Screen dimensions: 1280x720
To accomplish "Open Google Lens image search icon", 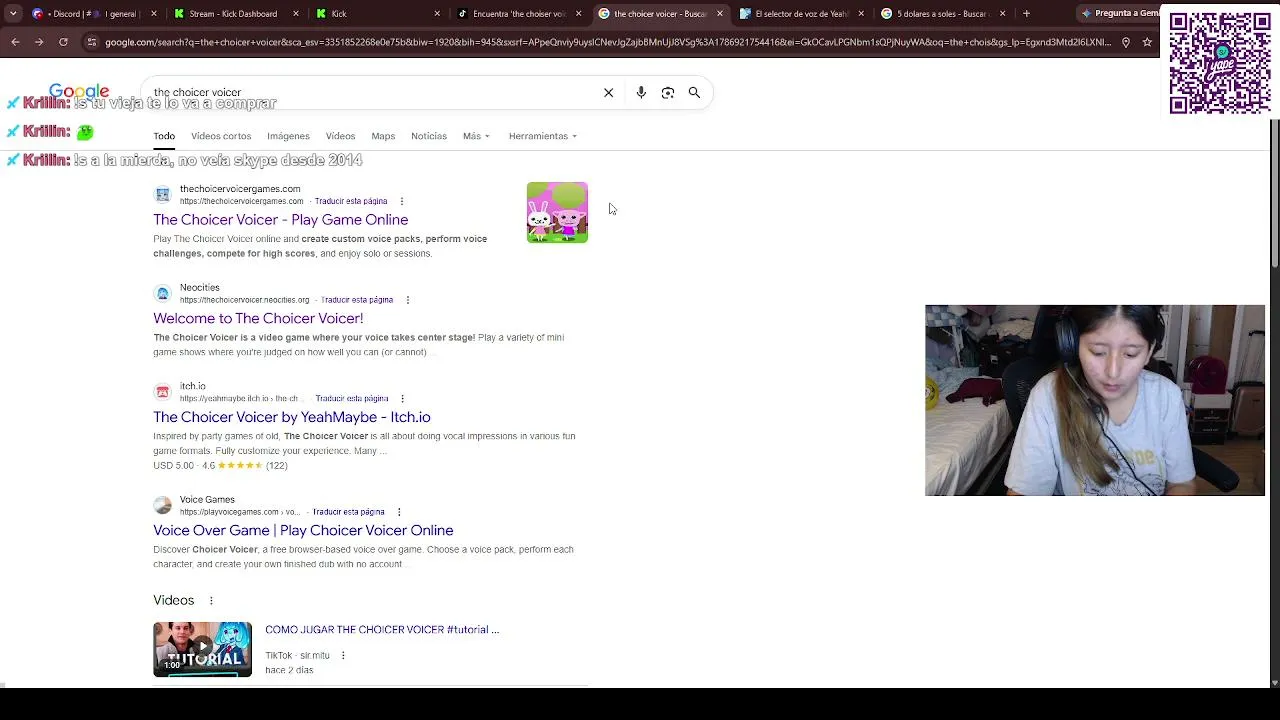I will coord(668,93).
